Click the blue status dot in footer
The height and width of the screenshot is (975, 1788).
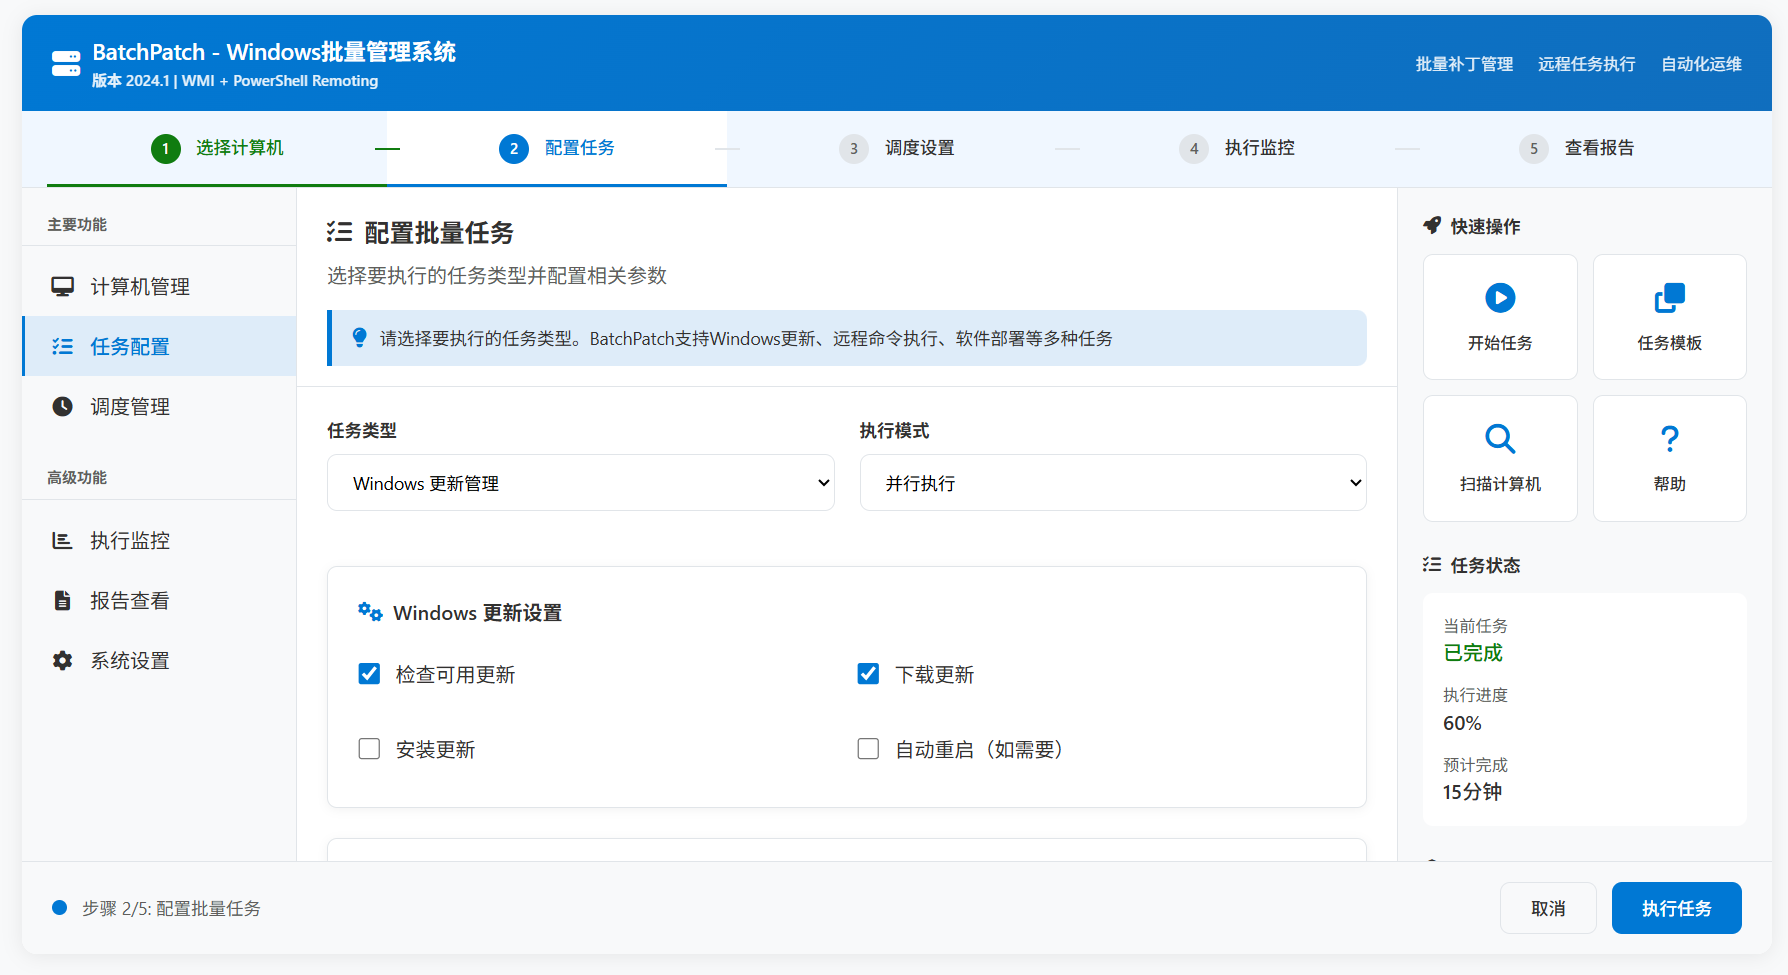(x=59, y=908)
